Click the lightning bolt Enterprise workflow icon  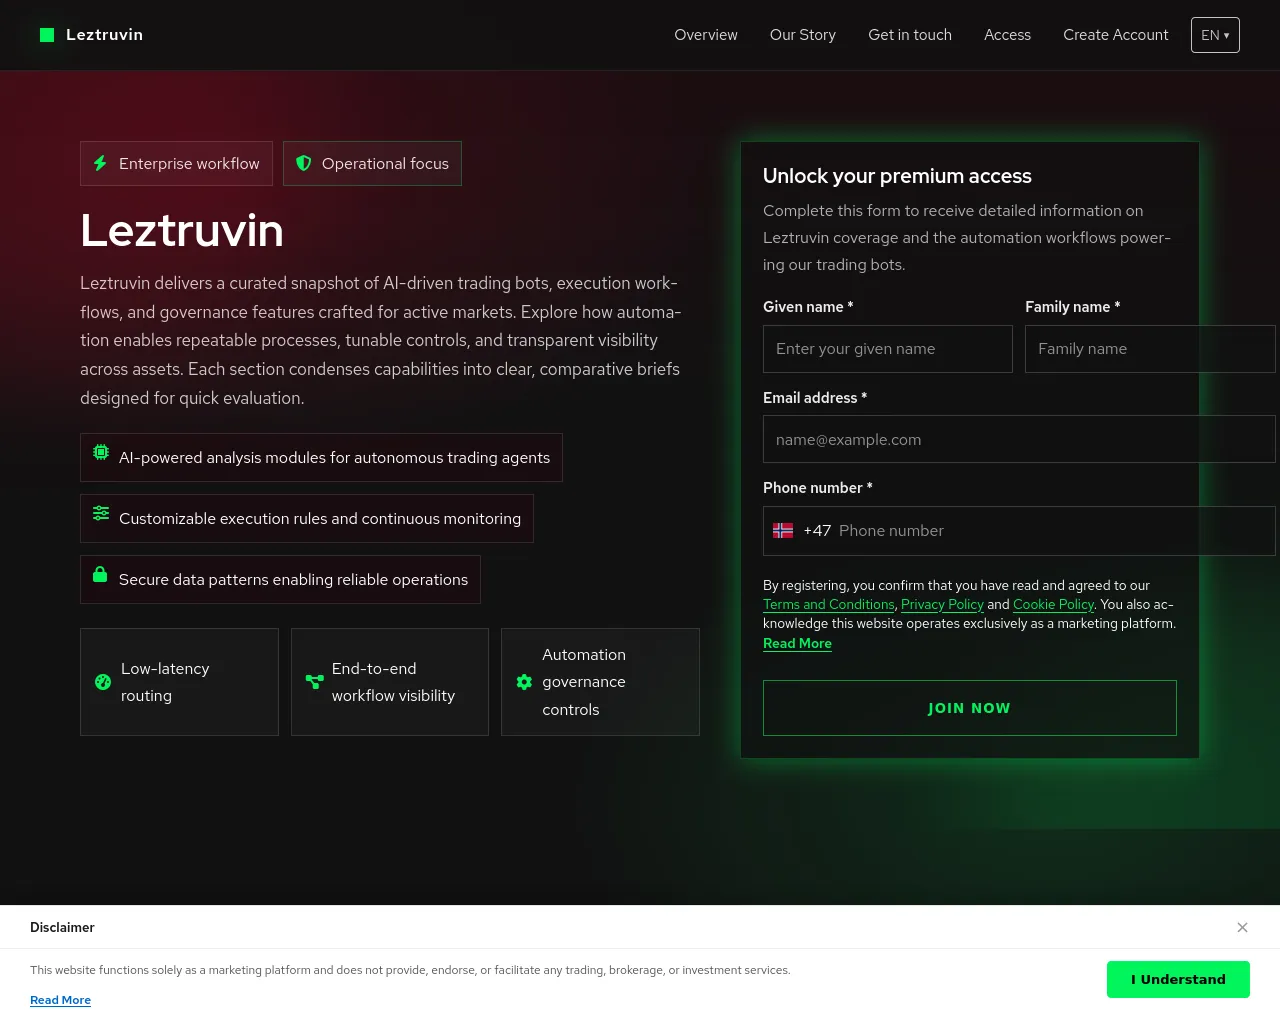(x=100, y=163)
